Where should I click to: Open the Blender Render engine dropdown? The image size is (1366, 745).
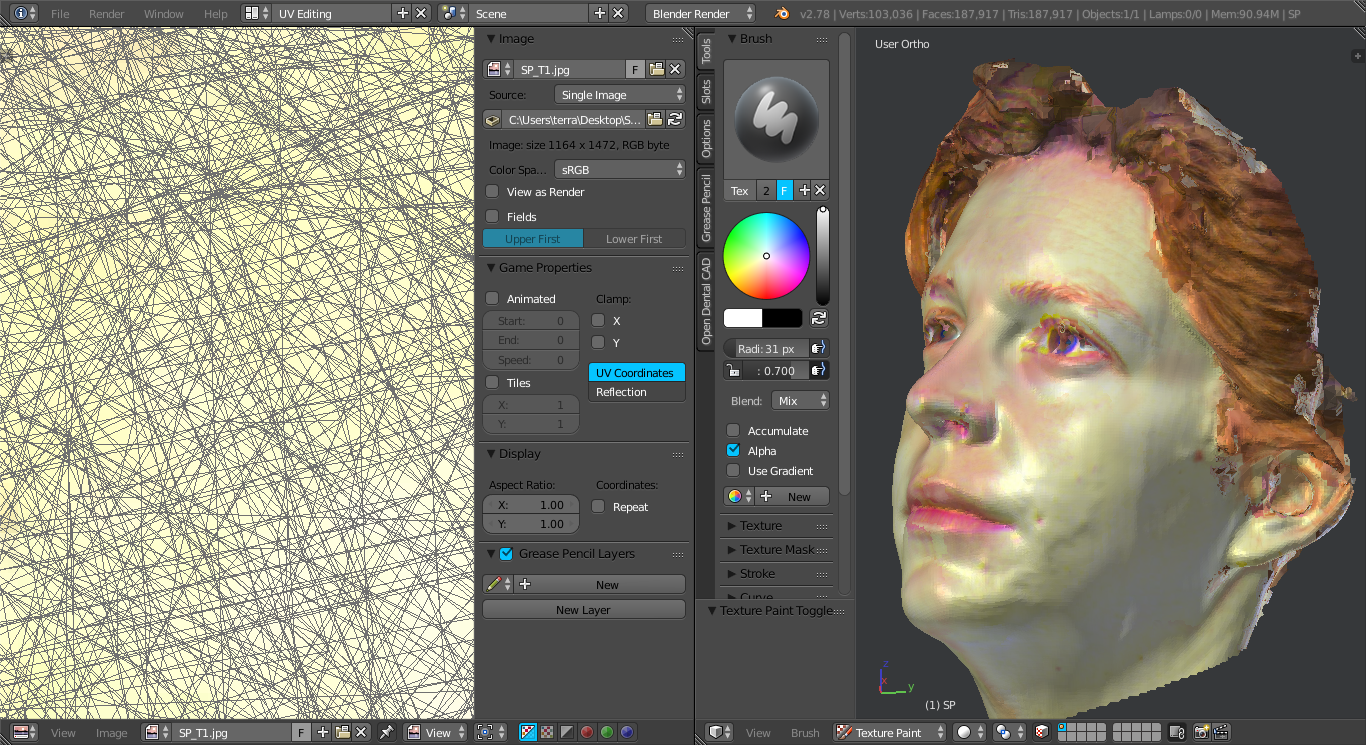coord(702,13)
